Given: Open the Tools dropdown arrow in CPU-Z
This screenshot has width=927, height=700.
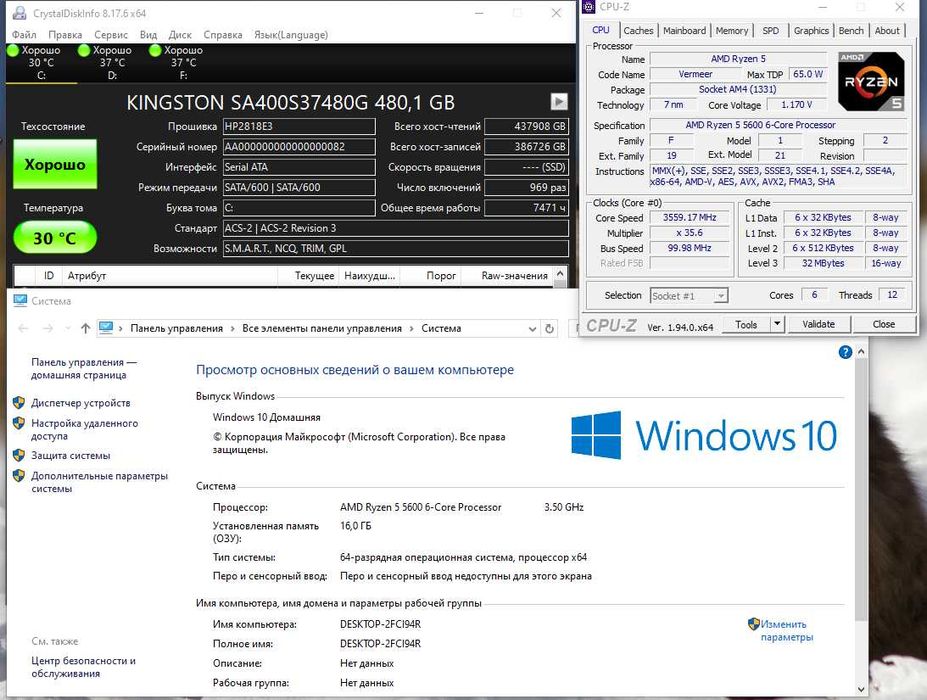Looking at the screenshot, I should 777,324.
